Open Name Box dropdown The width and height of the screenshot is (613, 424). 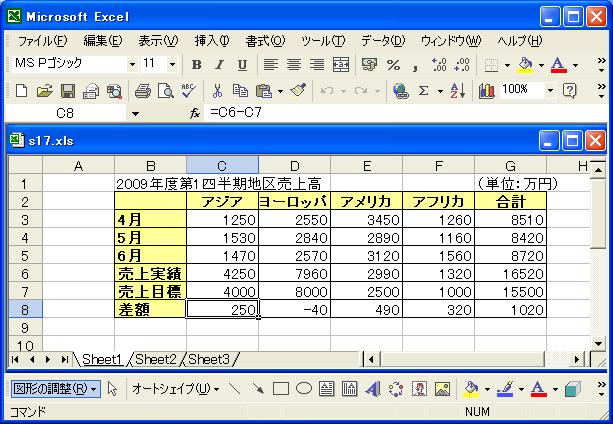click(x=135, y=114)
